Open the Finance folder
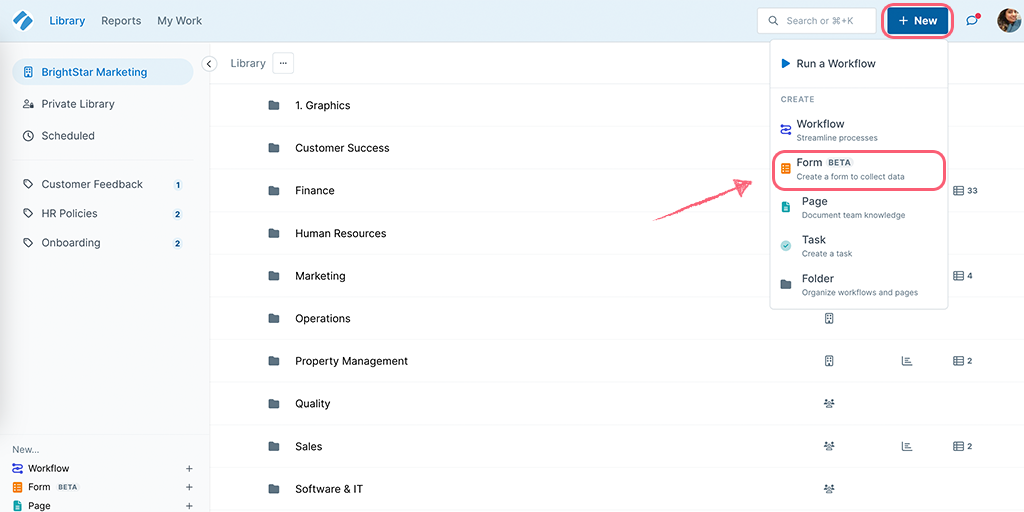This screenshot has height=512, width=1024. coord(315,191)
